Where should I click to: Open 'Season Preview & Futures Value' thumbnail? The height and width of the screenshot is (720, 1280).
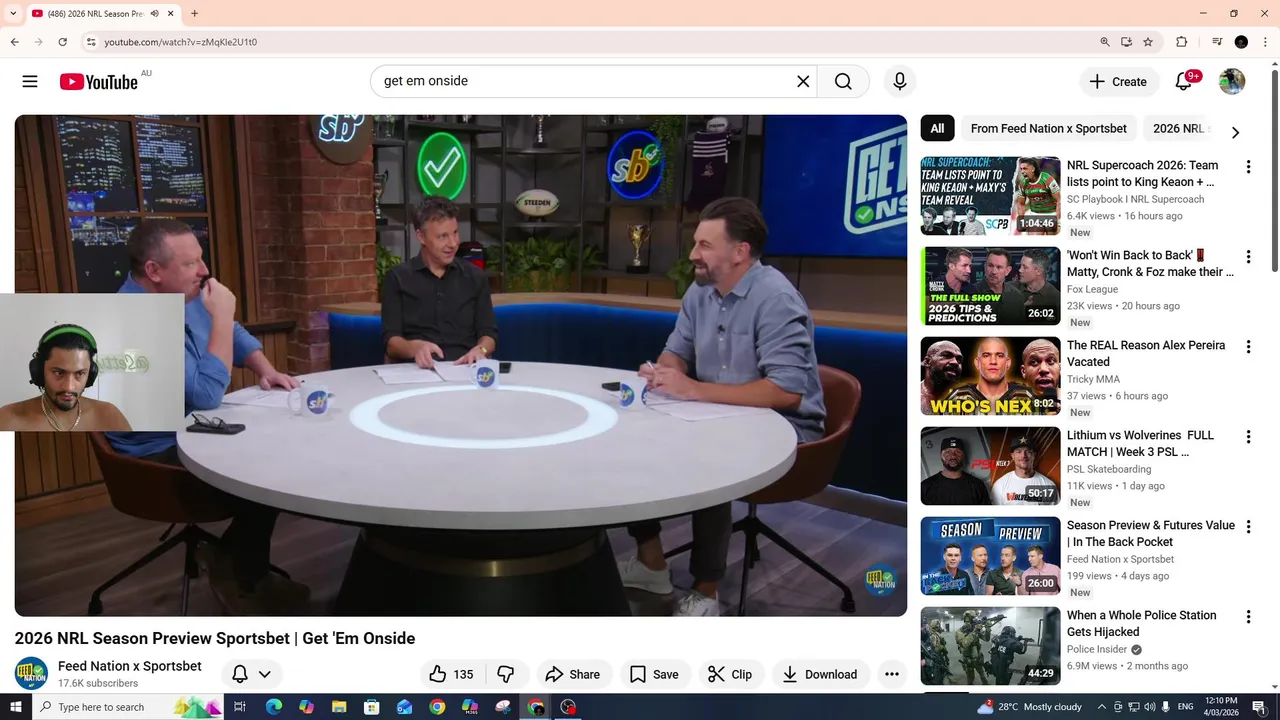tap(990, 556)
